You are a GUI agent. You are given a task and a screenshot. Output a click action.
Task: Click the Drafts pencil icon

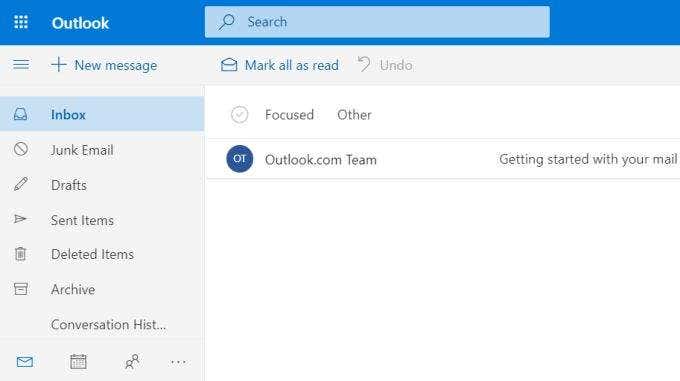point(20,184)
